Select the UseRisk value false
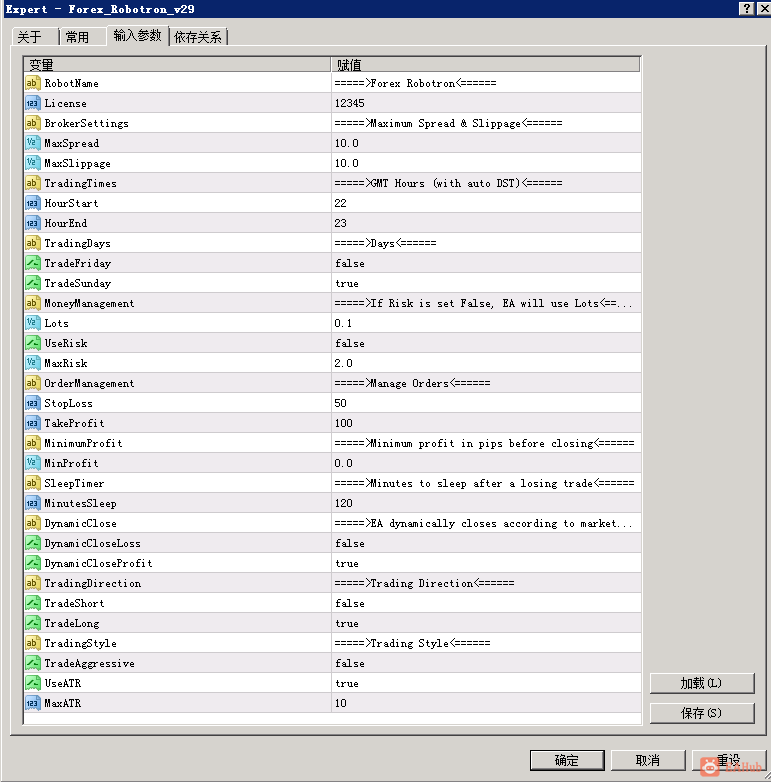 click(350, 343)
